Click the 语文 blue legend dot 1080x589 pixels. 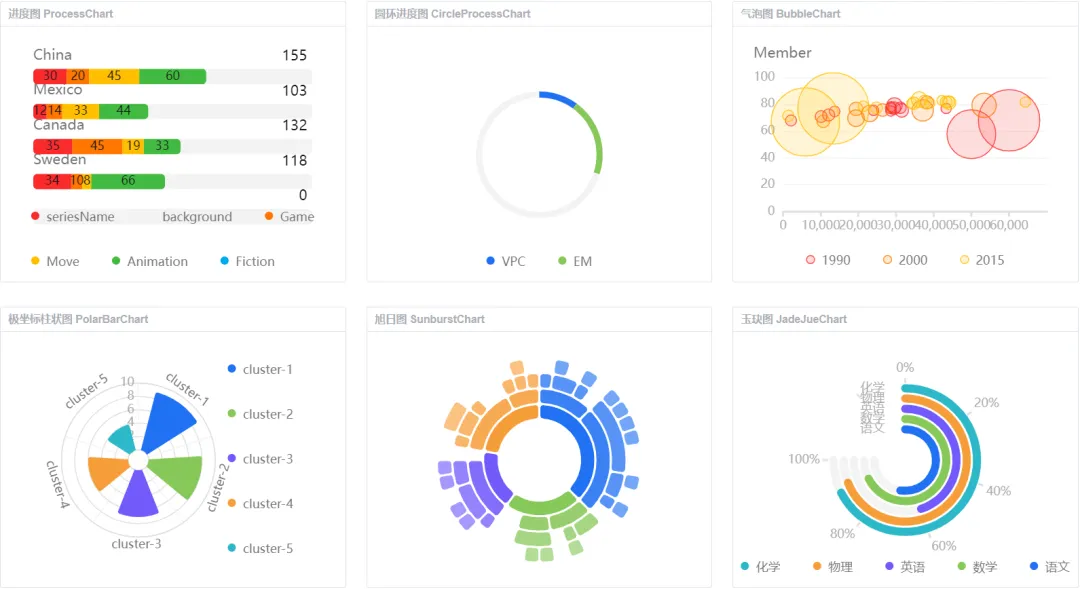click(1034, 567)
